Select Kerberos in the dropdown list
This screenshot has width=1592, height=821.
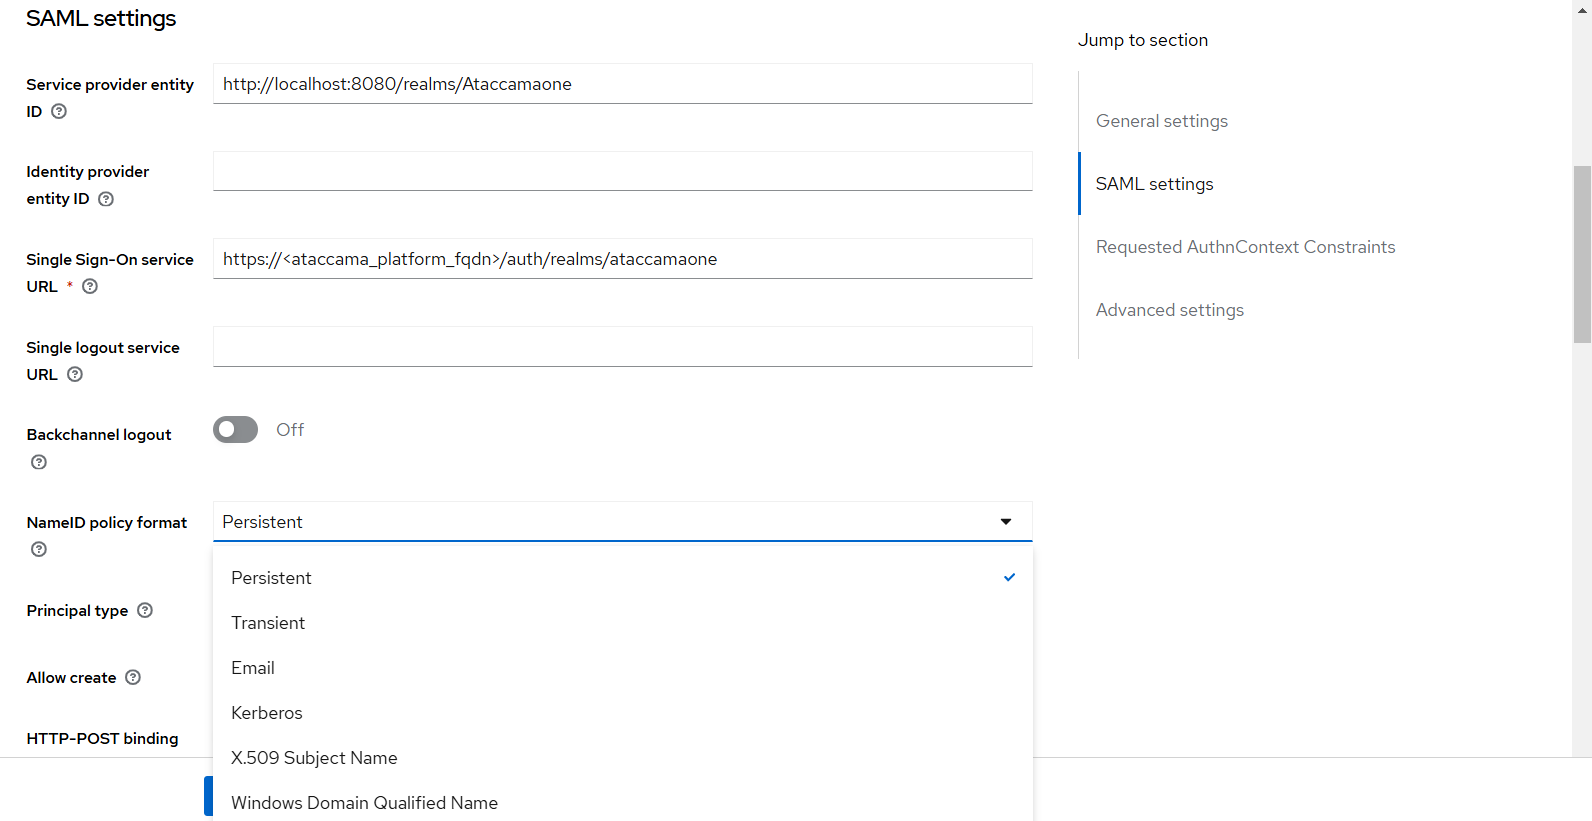pos(267,713)
